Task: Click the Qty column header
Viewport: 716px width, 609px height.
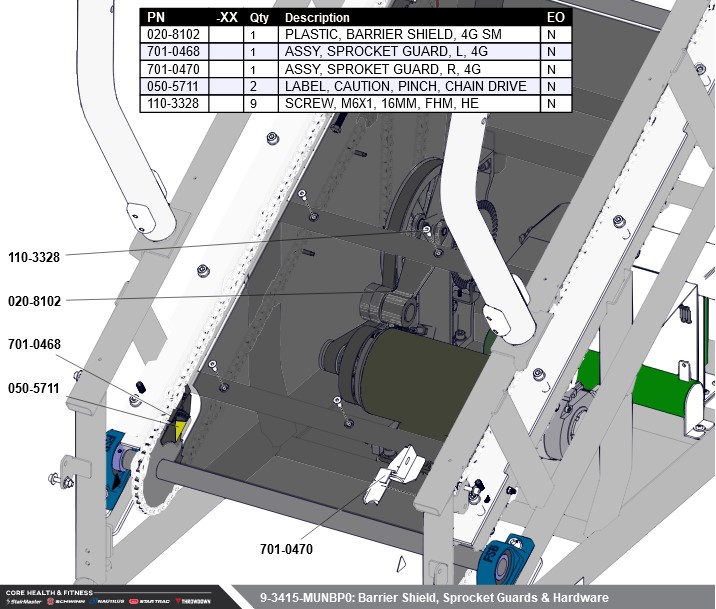Action: click(x=259, y=18)
